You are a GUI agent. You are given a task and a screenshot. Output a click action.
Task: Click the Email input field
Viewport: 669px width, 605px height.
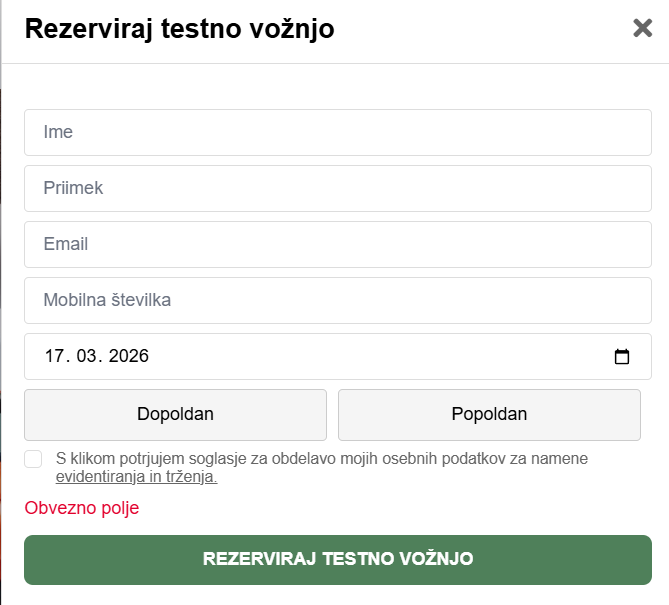(338, 244)
